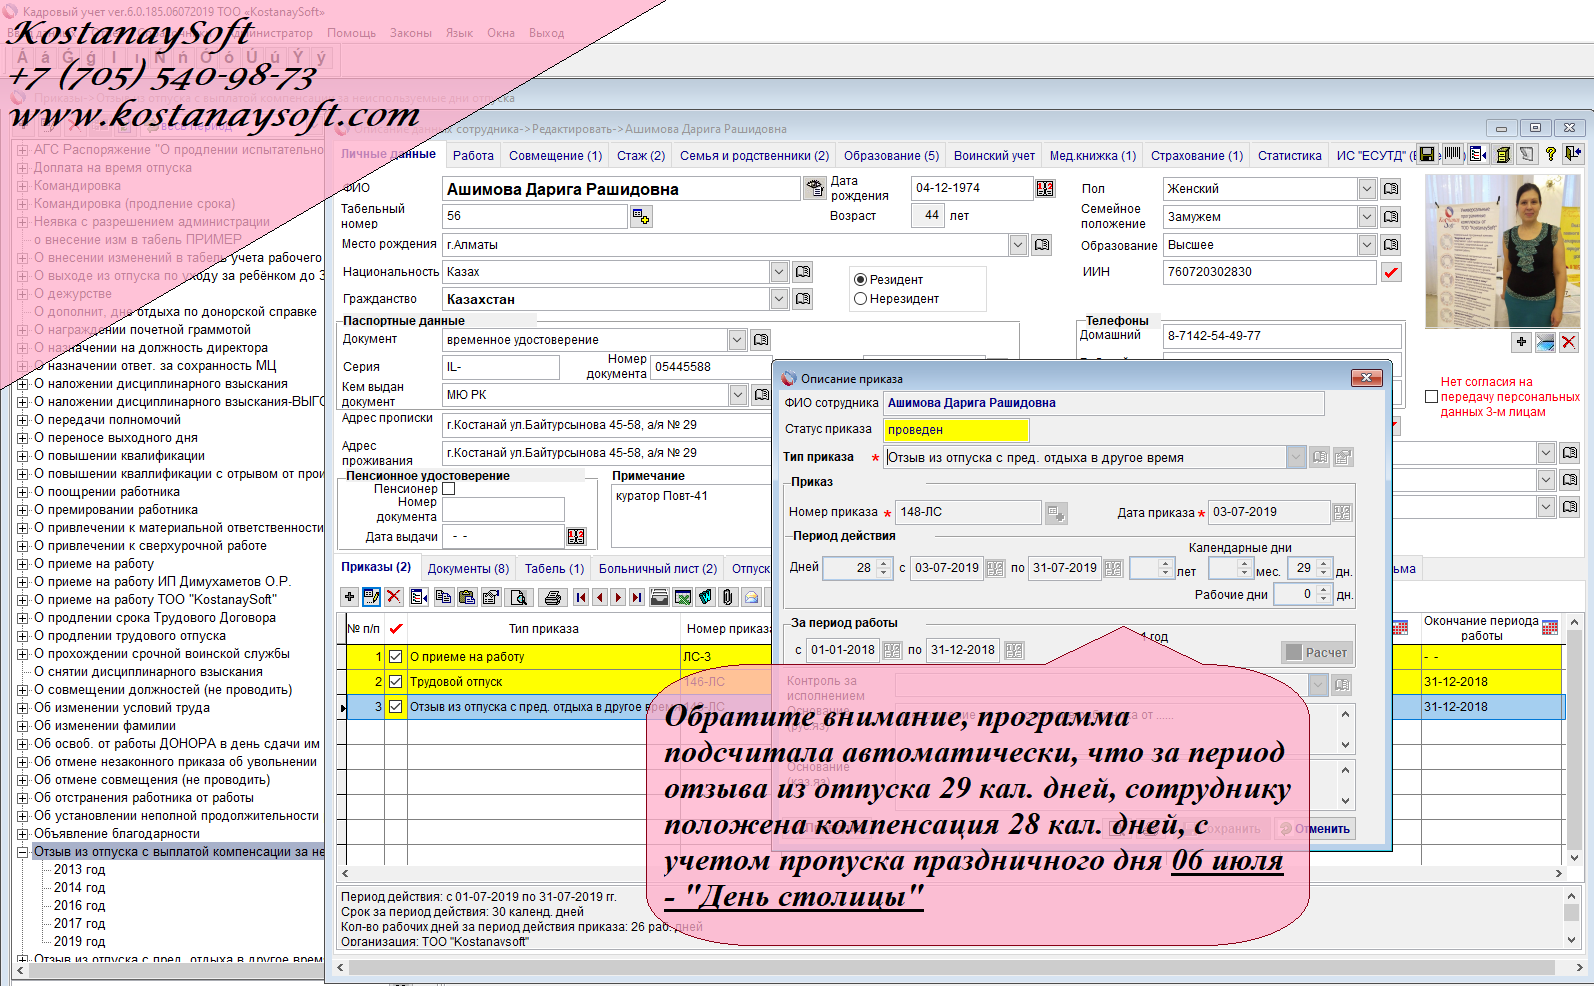Viewport: 1594px width, 986px height.
Task: Click the barcode icon in card toolbar
Action: pos(1453,154)
